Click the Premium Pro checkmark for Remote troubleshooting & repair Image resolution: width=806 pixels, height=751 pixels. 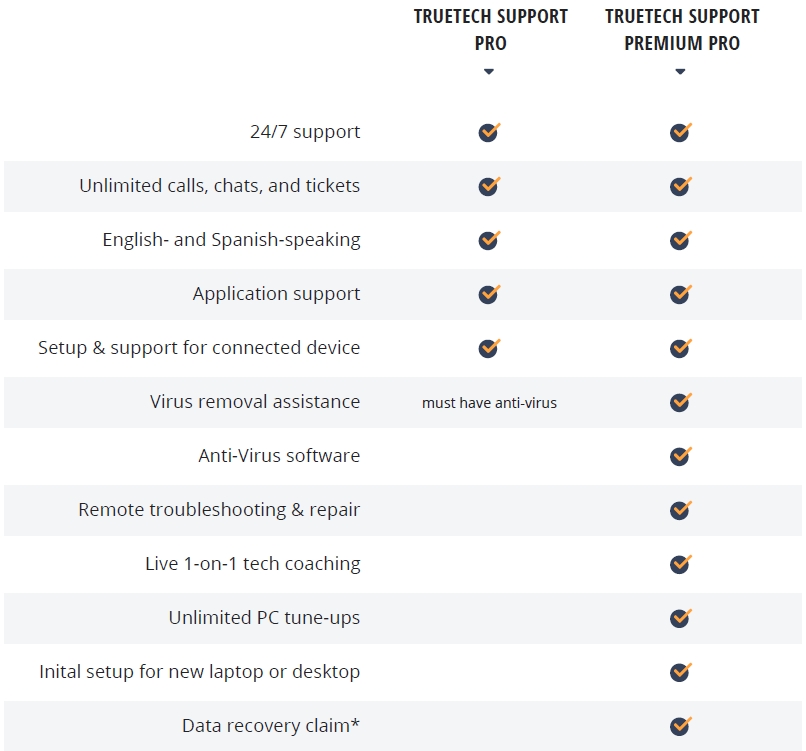click(x=681, y=510)
